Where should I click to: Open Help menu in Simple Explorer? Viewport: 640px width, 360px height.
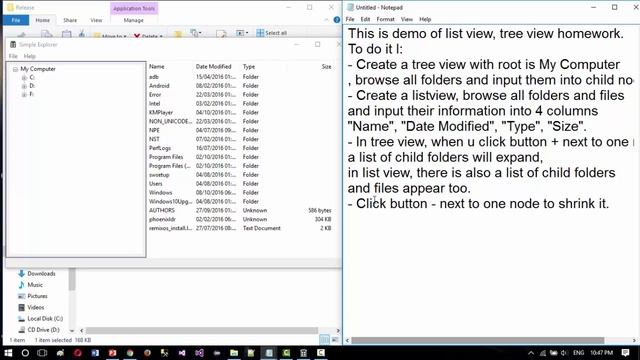pyautogui.click(x=29, y=56)
